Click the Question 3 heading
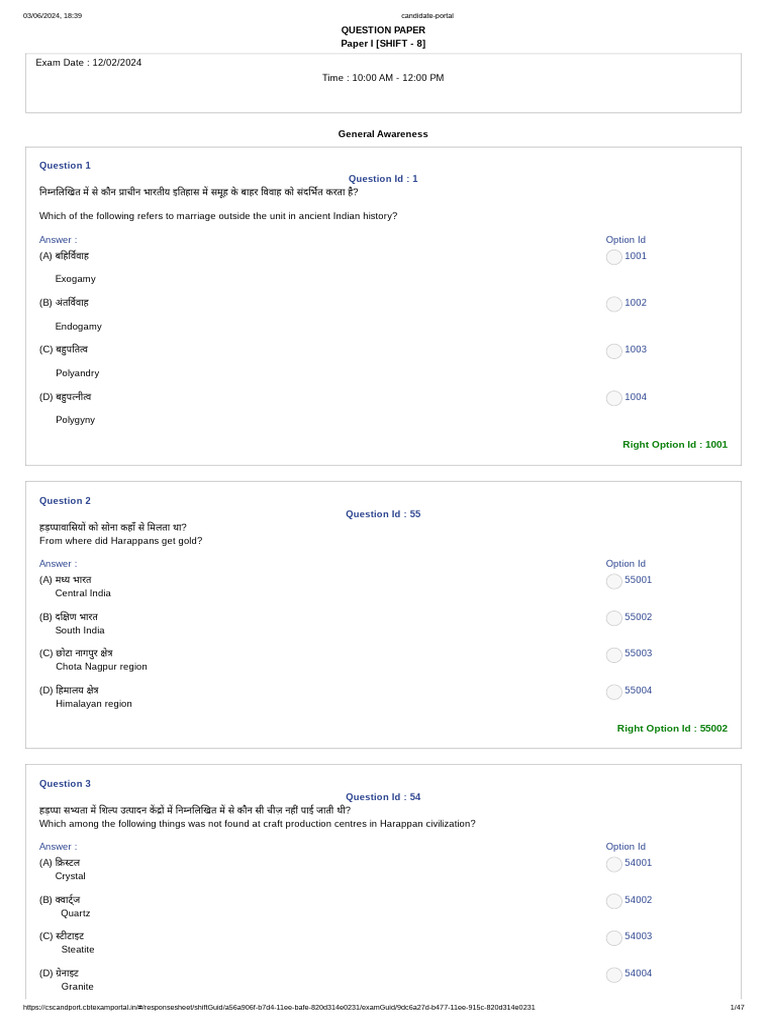 point(65,784)
